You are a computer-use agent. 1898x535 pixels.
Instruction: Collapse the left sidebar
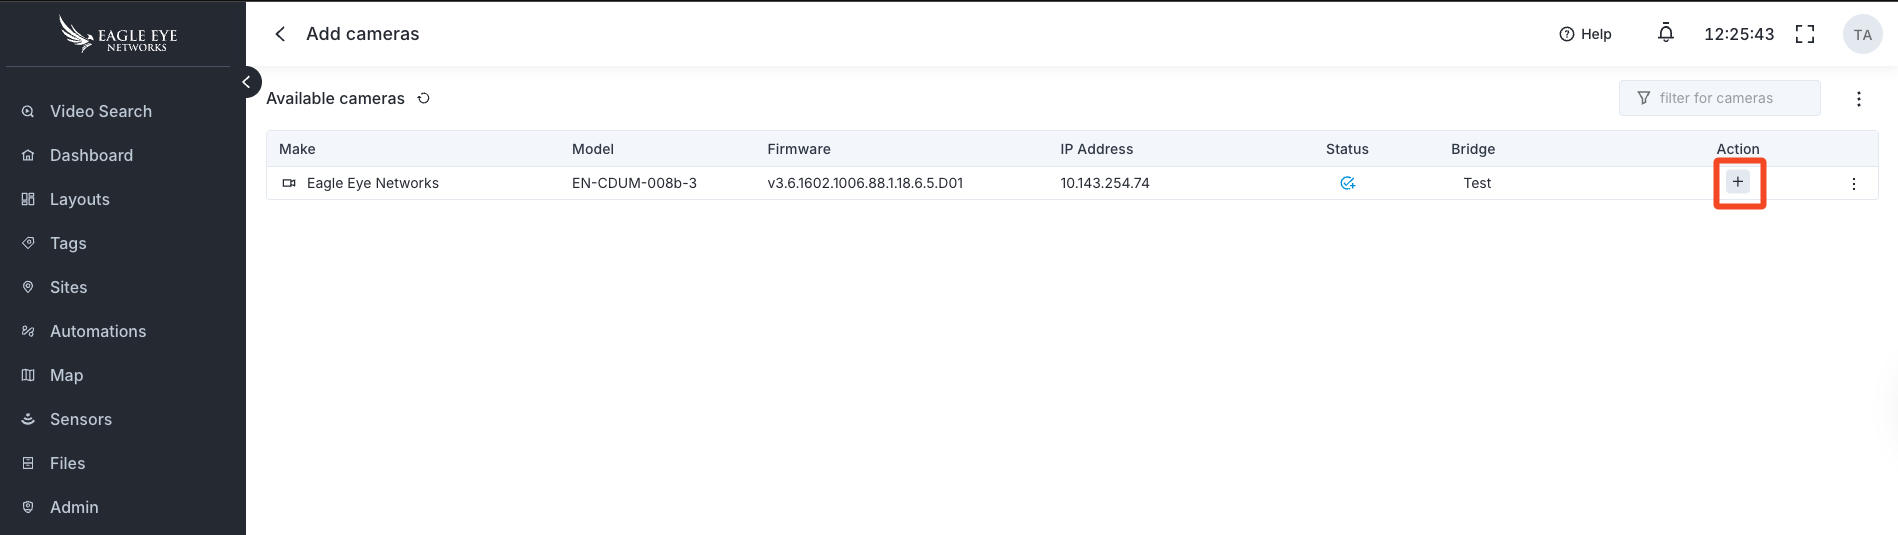(246, 82)
